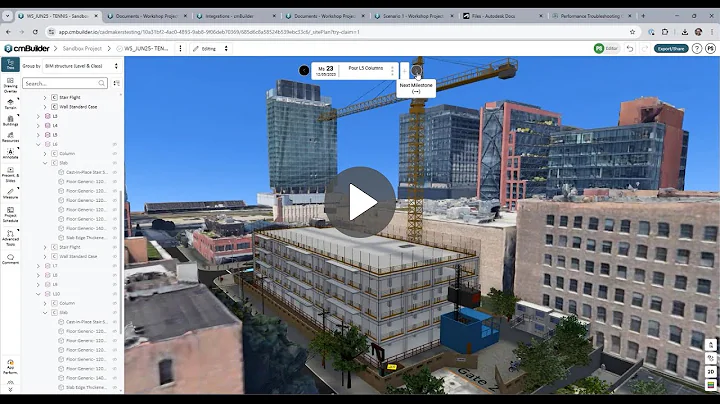Toggle visibility of L10 Column class
Screen dimensions: 720x404
coord(115,303)
